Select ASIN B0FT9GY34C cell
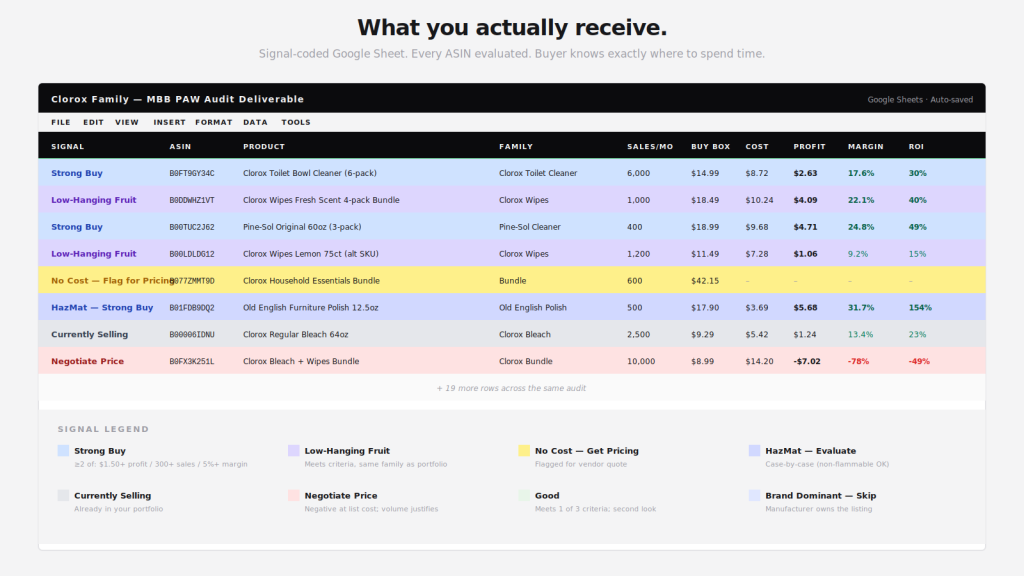The height and width of the screenshot is (576, 1024). pyautogui.click(x=192, y=173)
